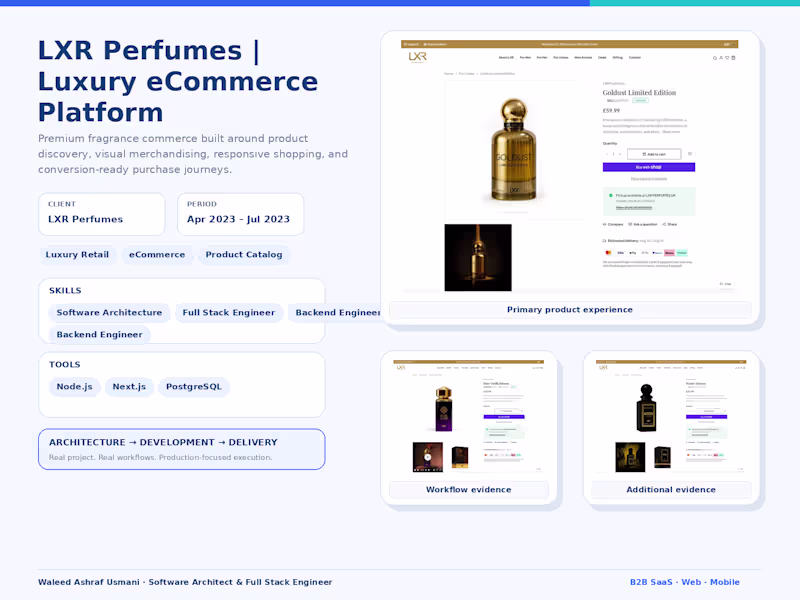Viewport: 800px width, 600px height.
Task: Click the Backend Engineer chip on second row
Action: pyautogui.click(x=99, y=335)
